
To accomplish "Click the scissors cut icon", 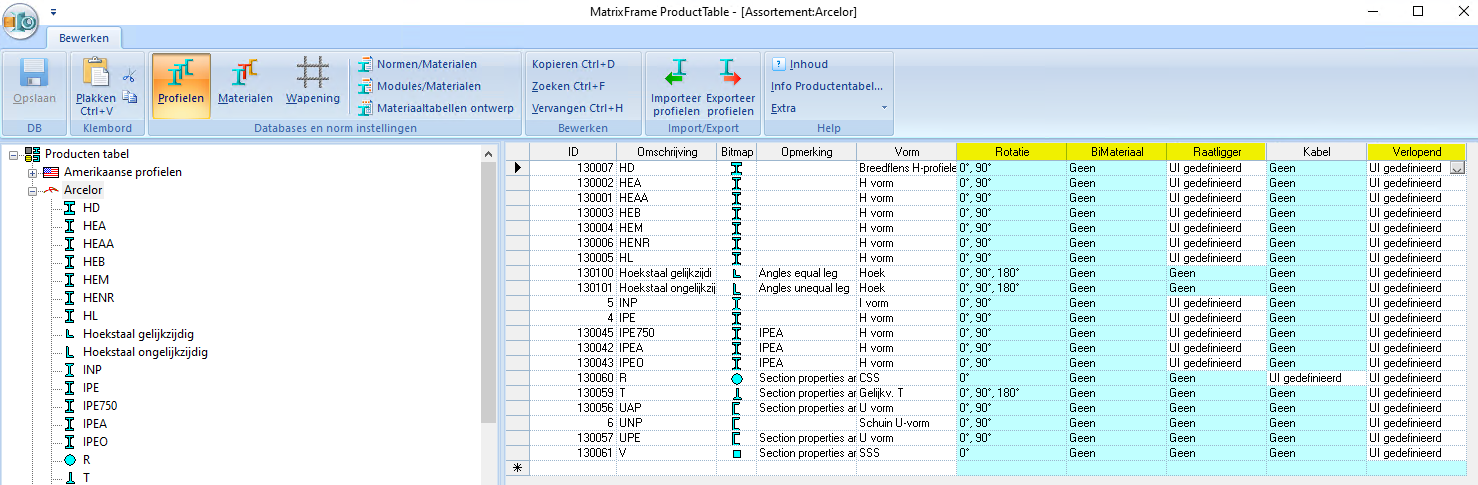I will click(129, 74).
